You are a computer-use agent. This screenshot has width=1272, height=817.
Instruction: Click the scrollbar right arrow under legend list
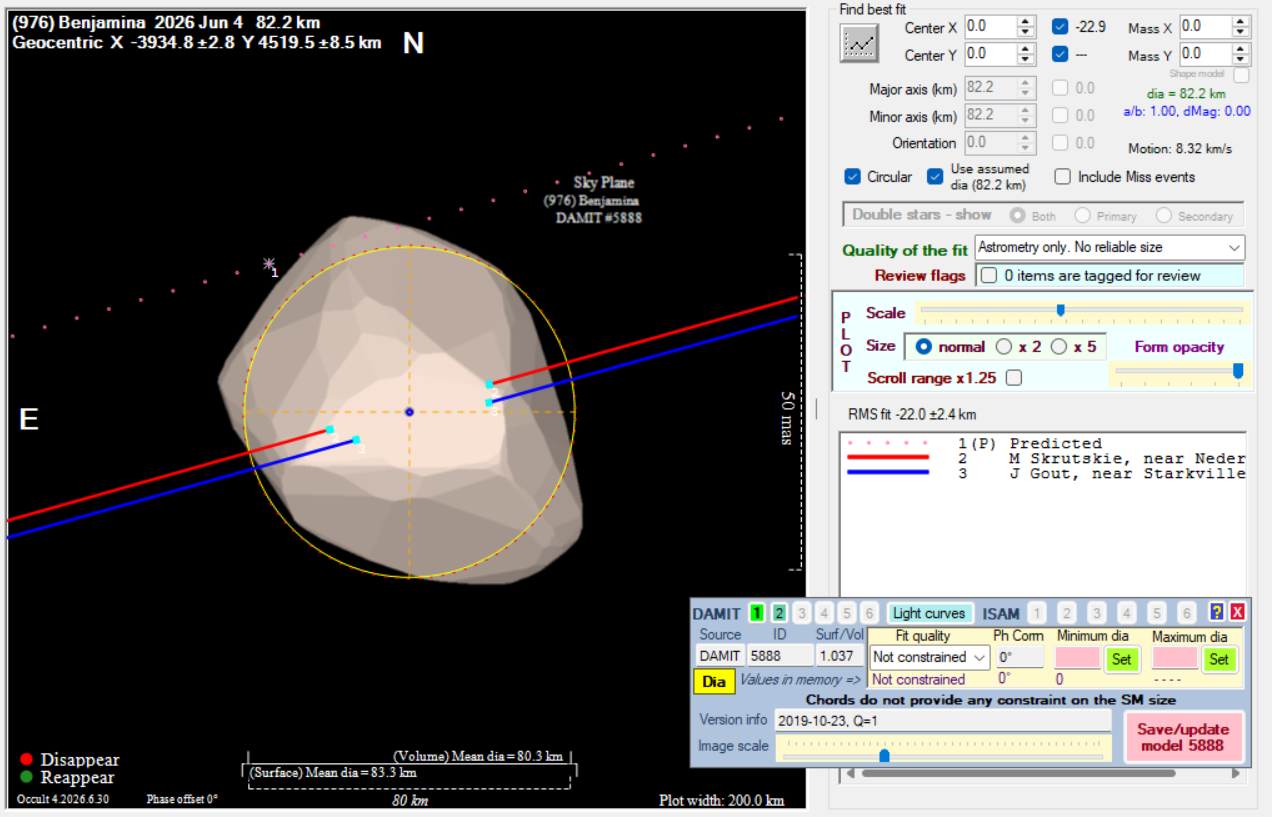coord(1238,773)
